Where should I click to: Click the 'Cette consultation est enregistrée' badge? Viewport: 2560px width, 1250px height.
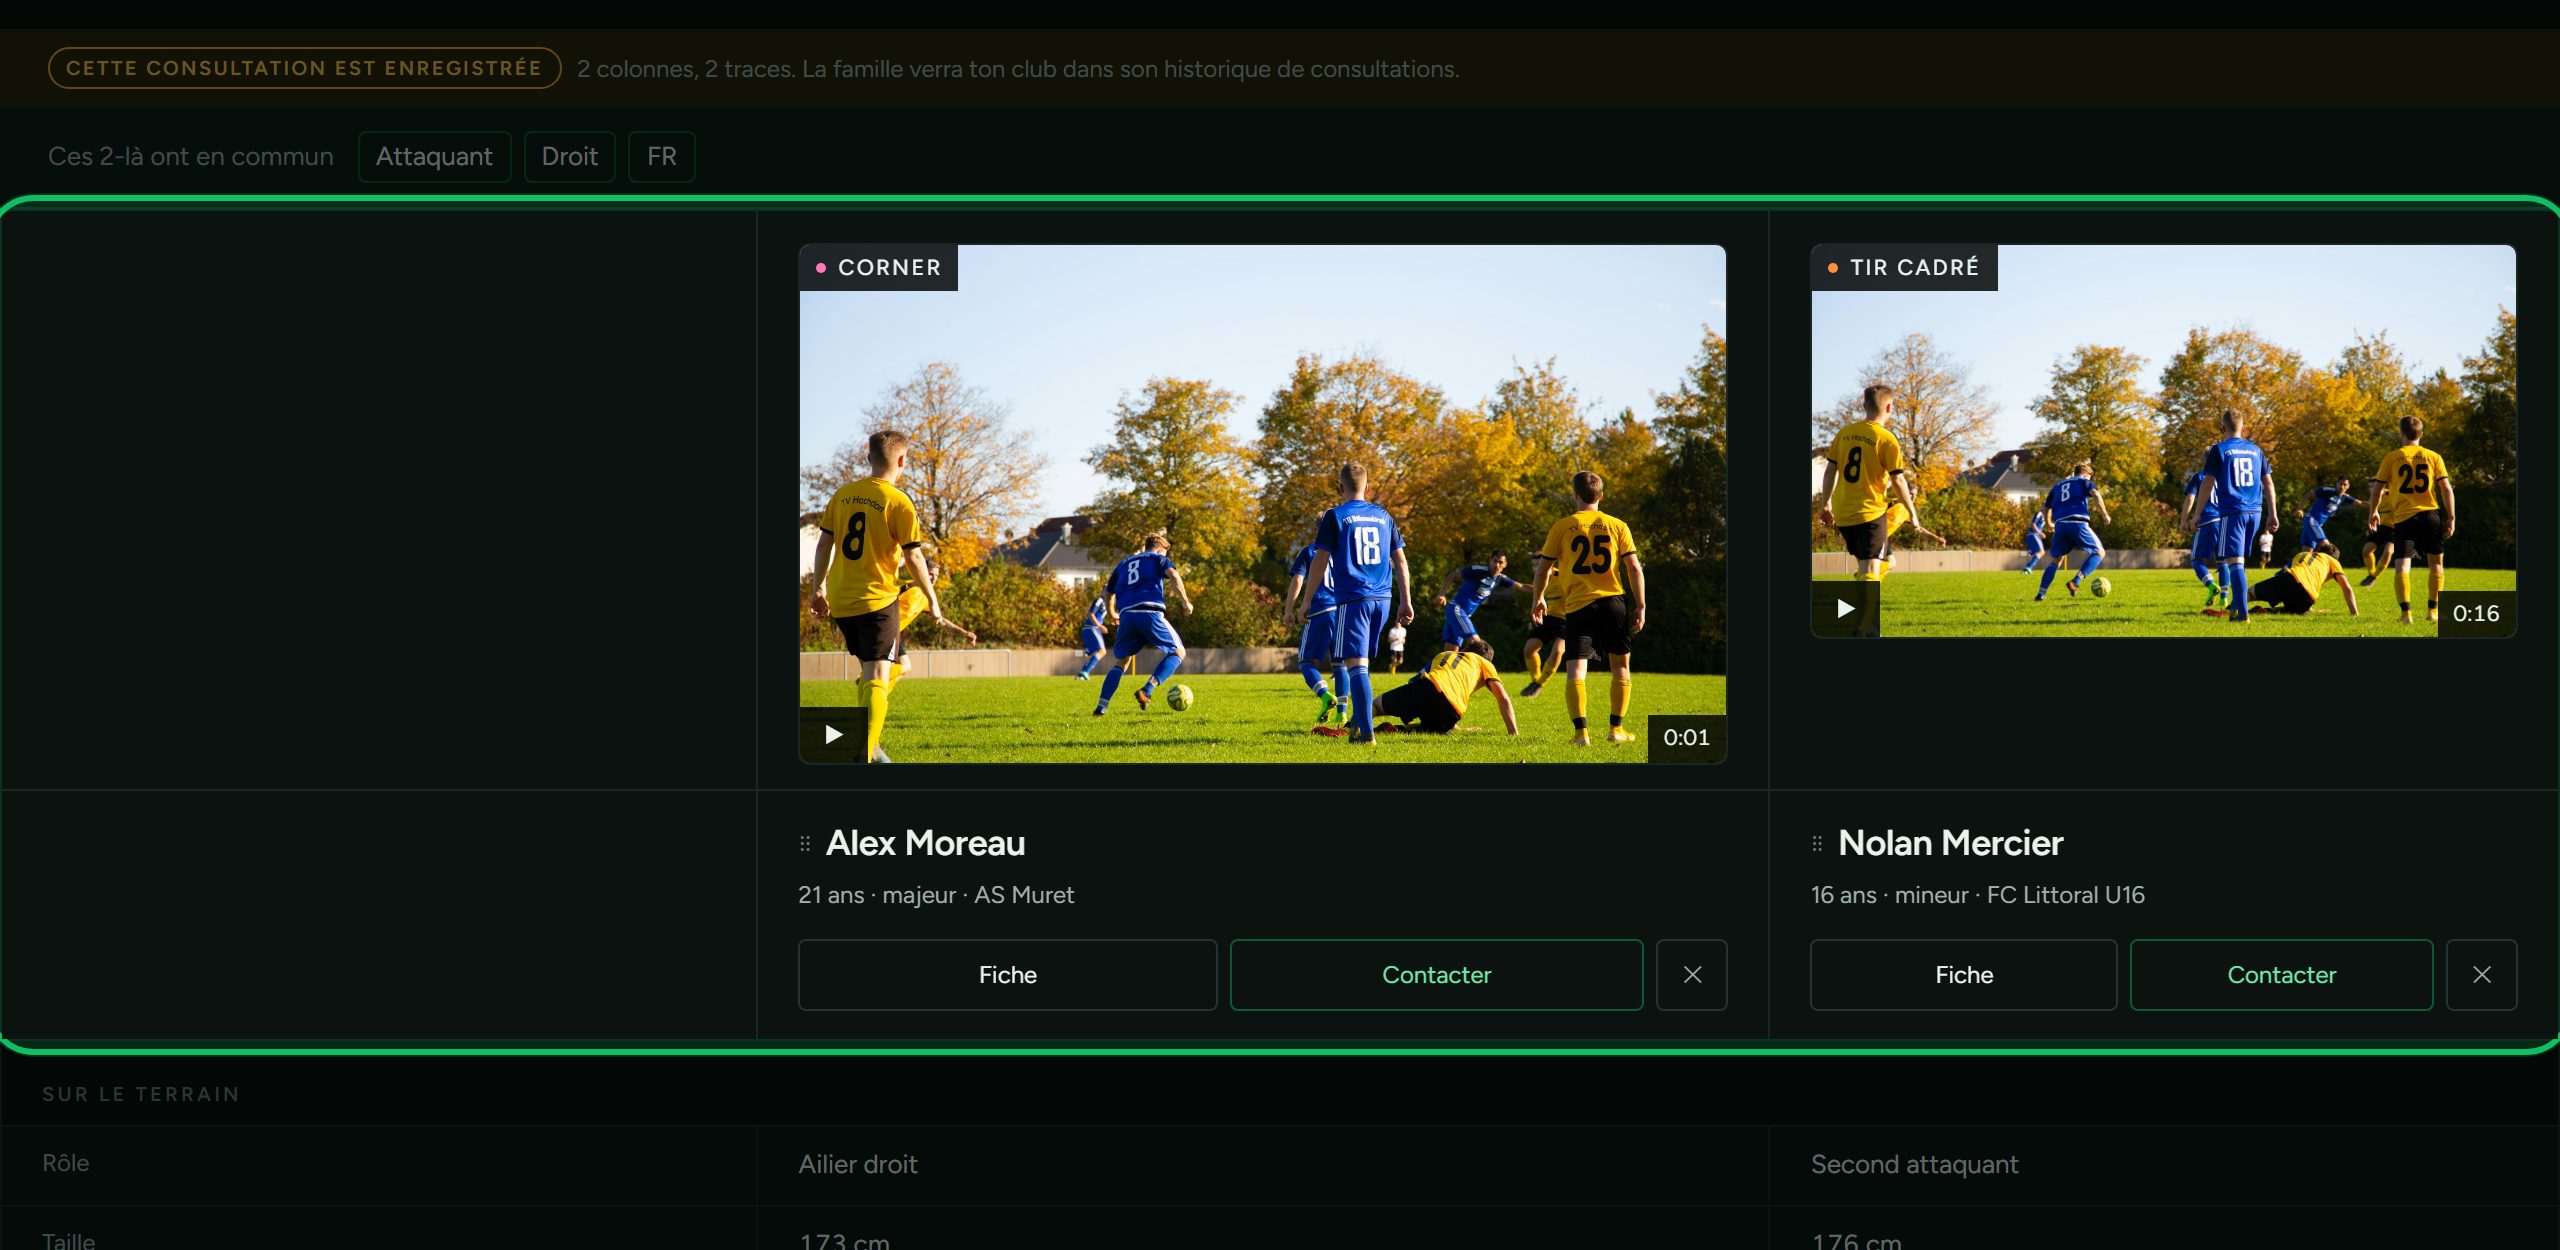pyautogui.click(x=304, y=68)
